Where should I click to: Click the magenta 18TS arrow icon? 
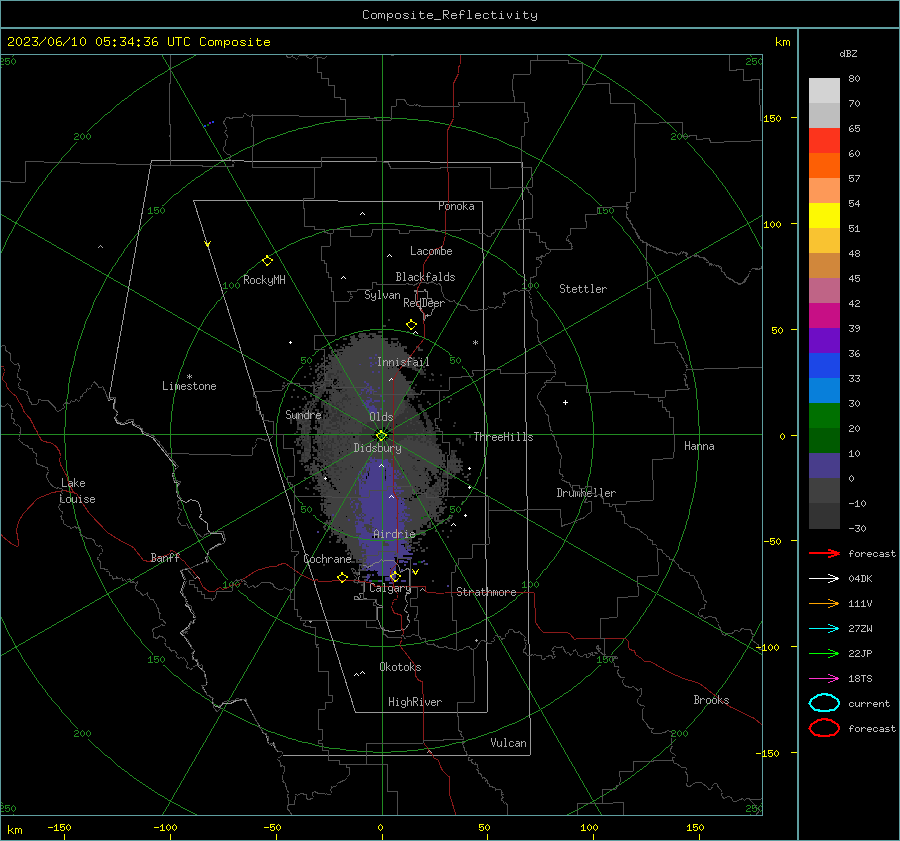(x=824, y=679)
